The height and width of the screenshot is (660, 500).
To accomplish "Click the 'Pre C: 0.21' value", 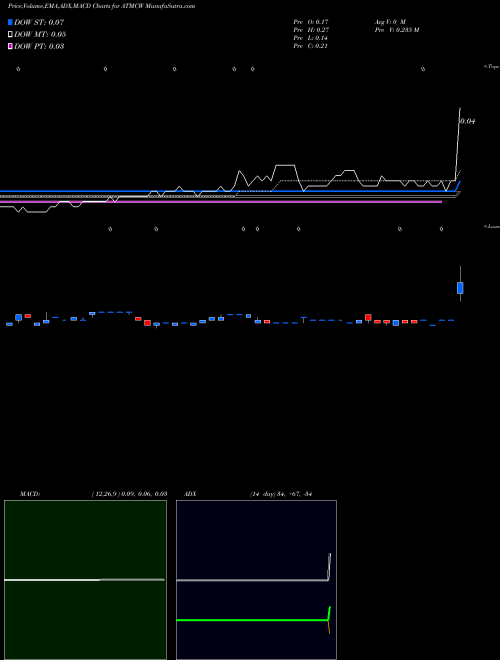I will tap(311, 46).
